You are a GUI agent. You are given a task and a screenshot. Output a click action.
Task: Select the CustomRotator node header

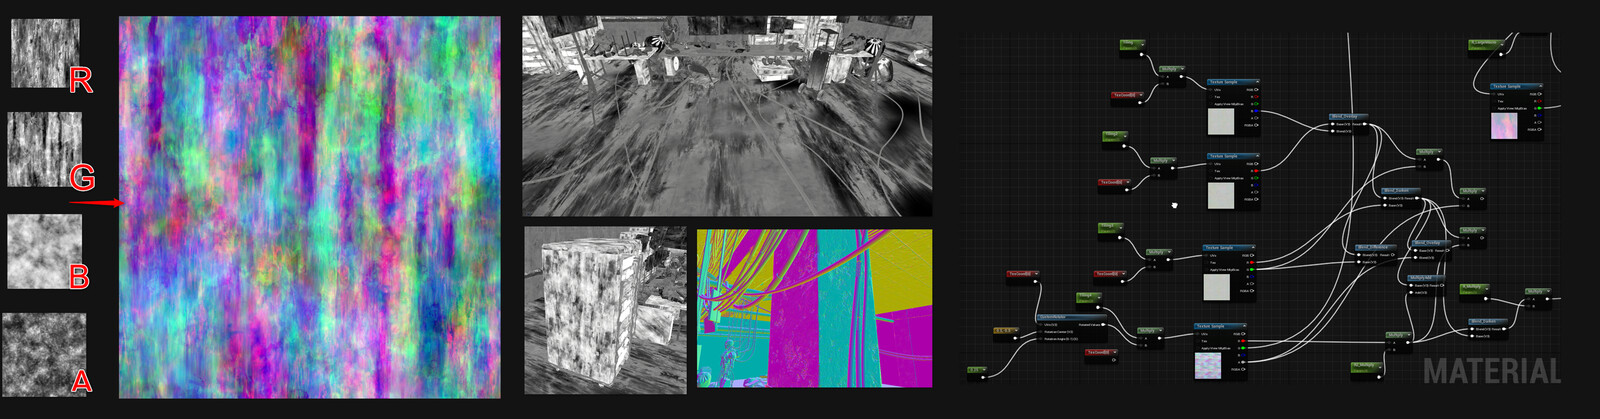[1072, 317]
